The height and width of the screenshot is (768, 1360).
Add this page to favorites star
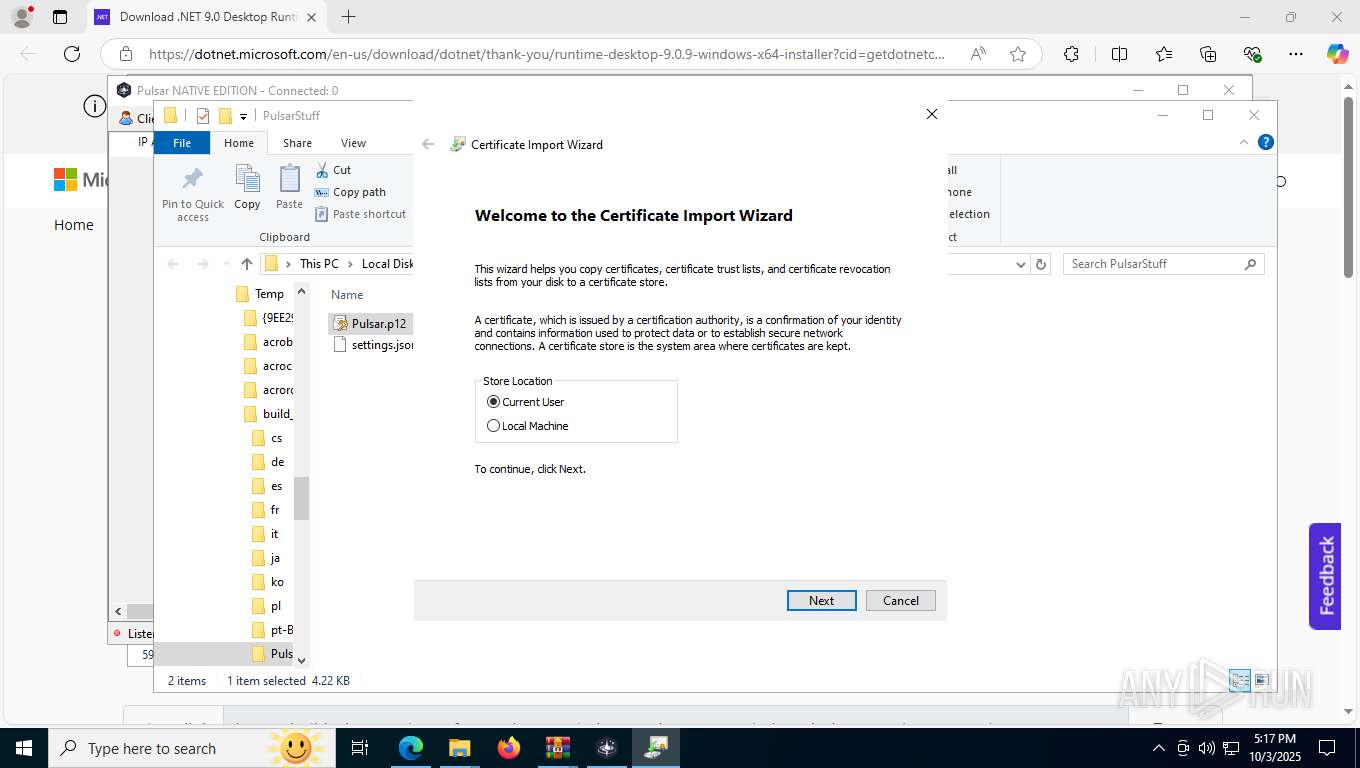[1018, 54]
